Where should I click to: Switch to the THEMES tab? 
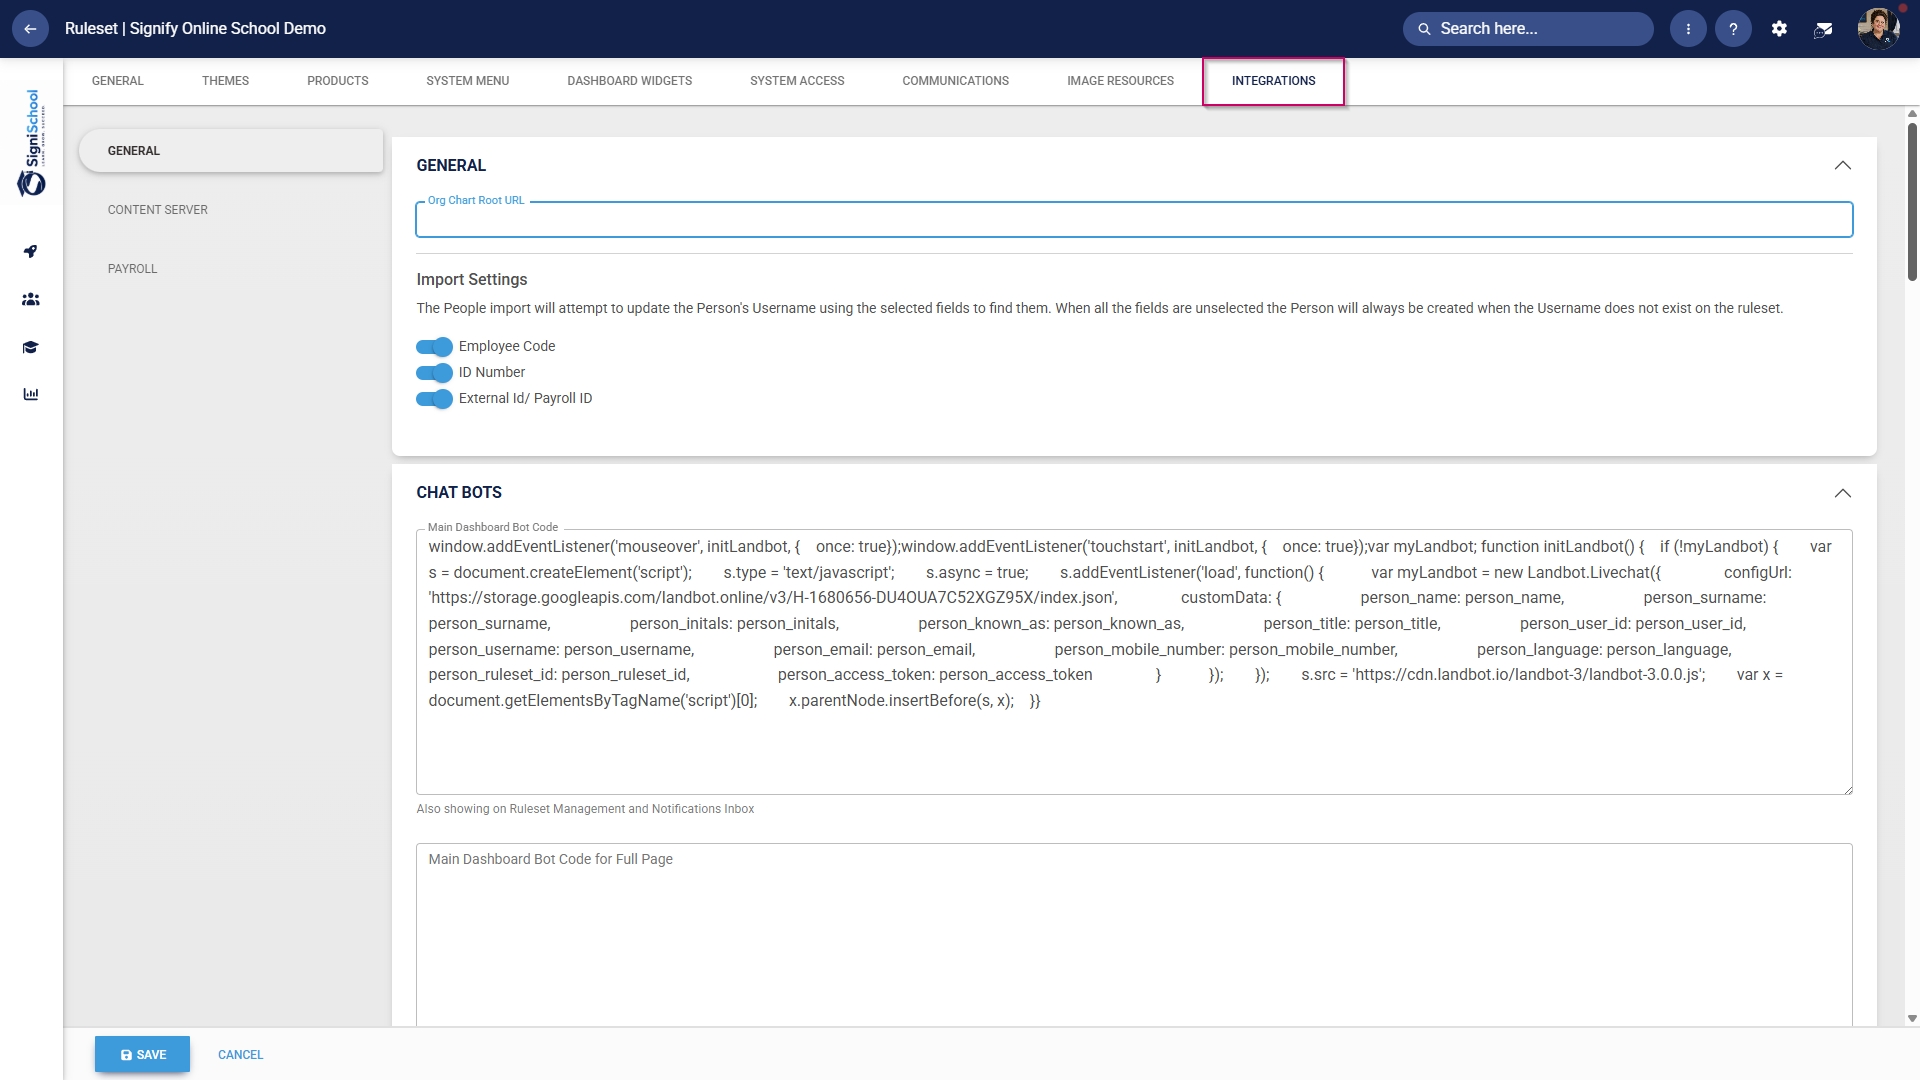[225, 81]
